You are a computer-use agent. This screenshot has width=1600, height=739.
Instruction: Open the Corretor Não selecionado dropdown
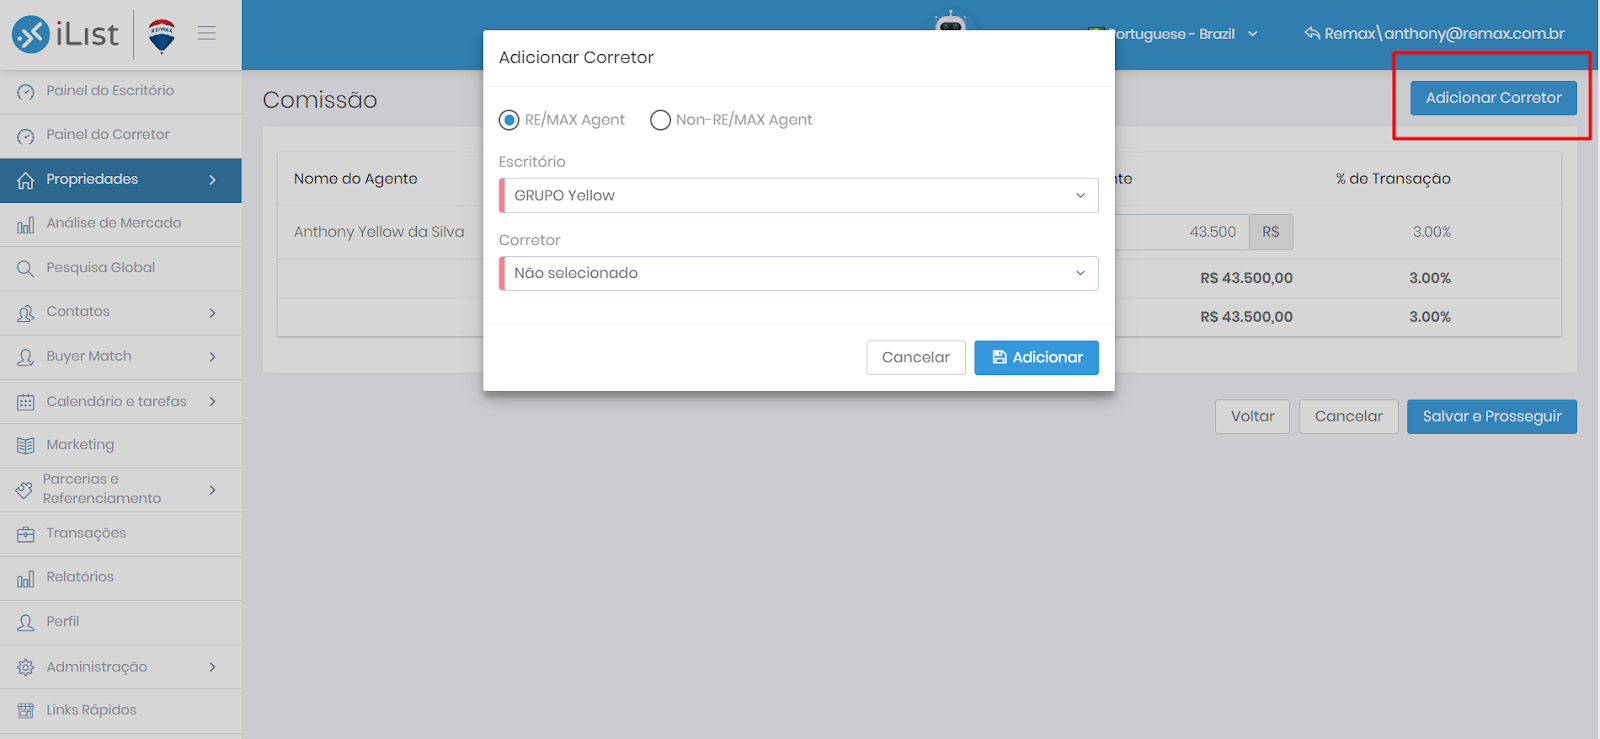coord(798,273)
